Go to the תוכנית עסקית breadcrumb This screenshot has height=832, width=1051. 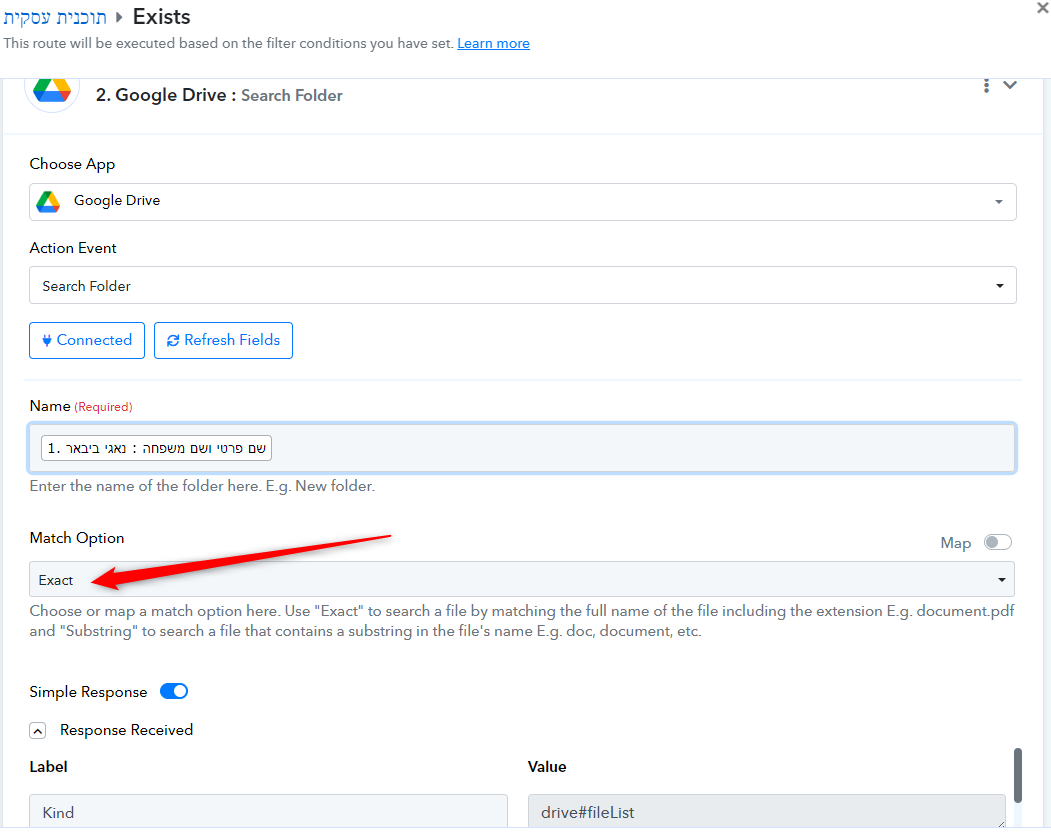[55, 17]
